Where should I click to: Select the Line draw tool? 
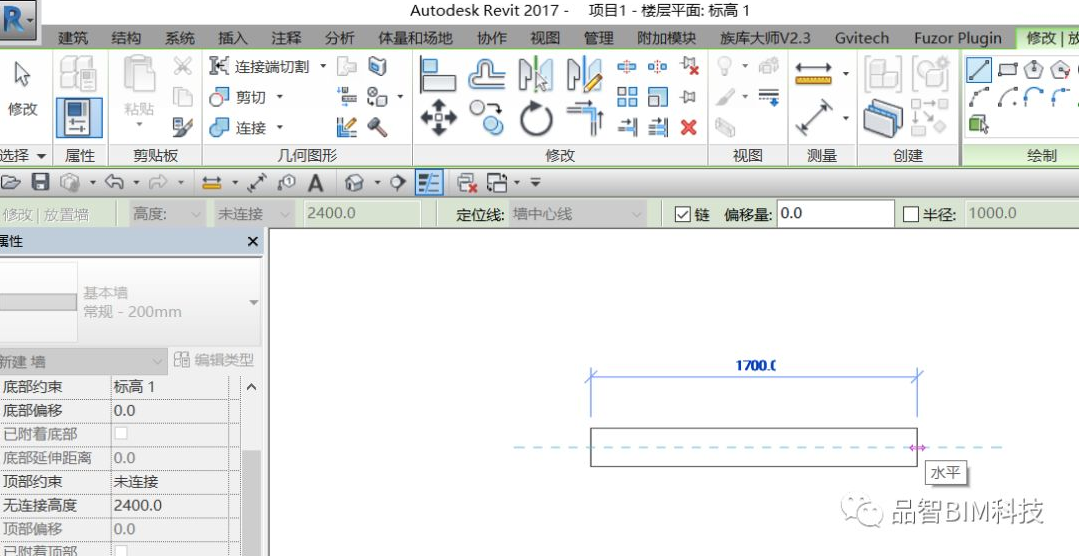[x=979, y=70]
